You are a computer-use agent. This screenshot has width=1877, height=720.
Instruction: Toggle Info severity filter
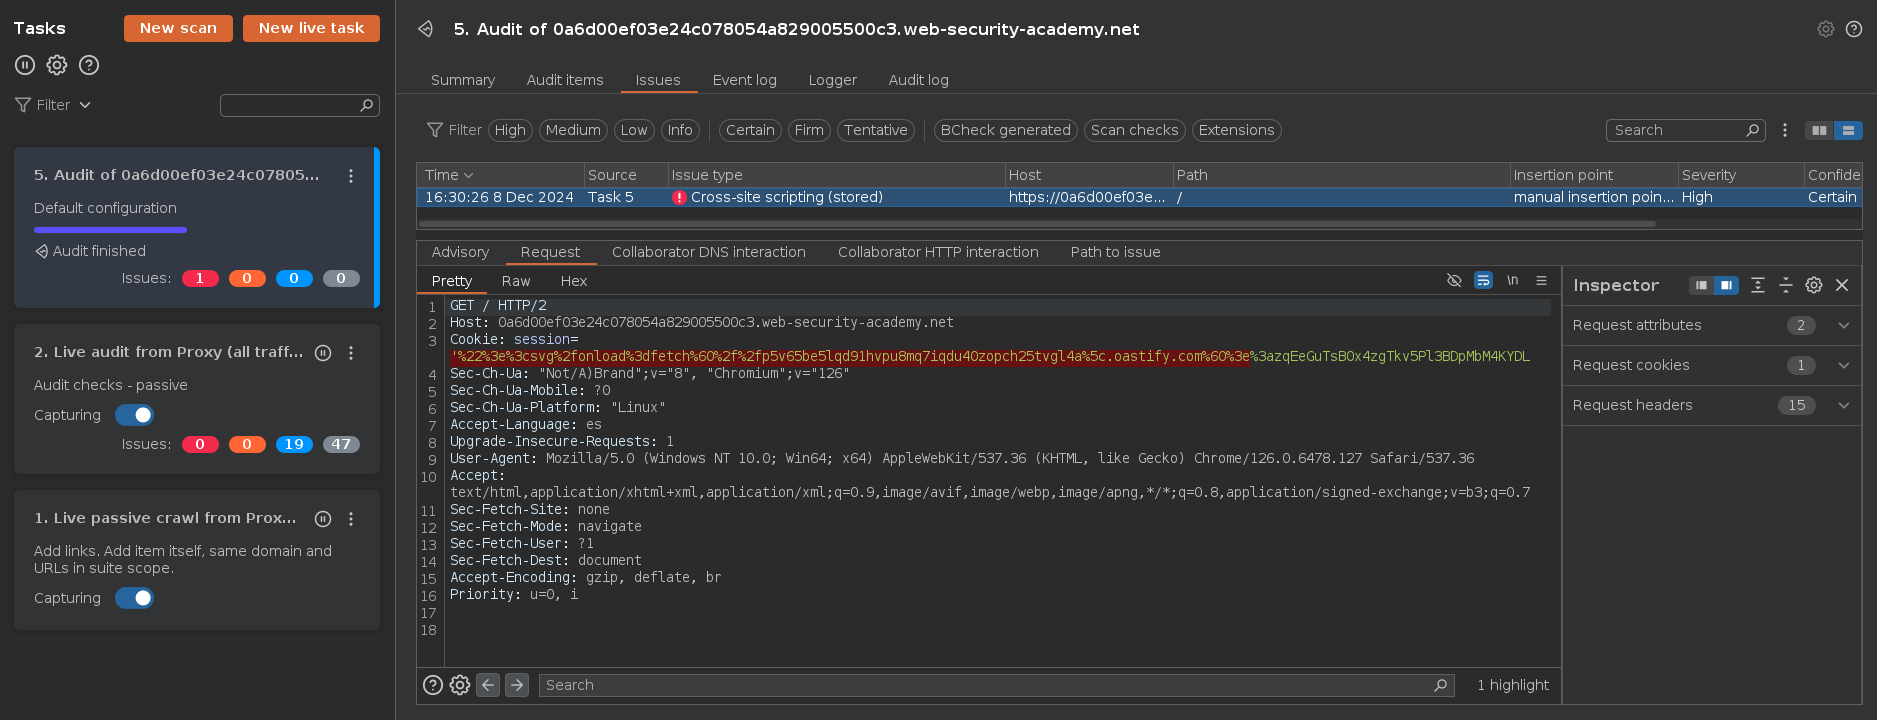(x=680, y=130)
